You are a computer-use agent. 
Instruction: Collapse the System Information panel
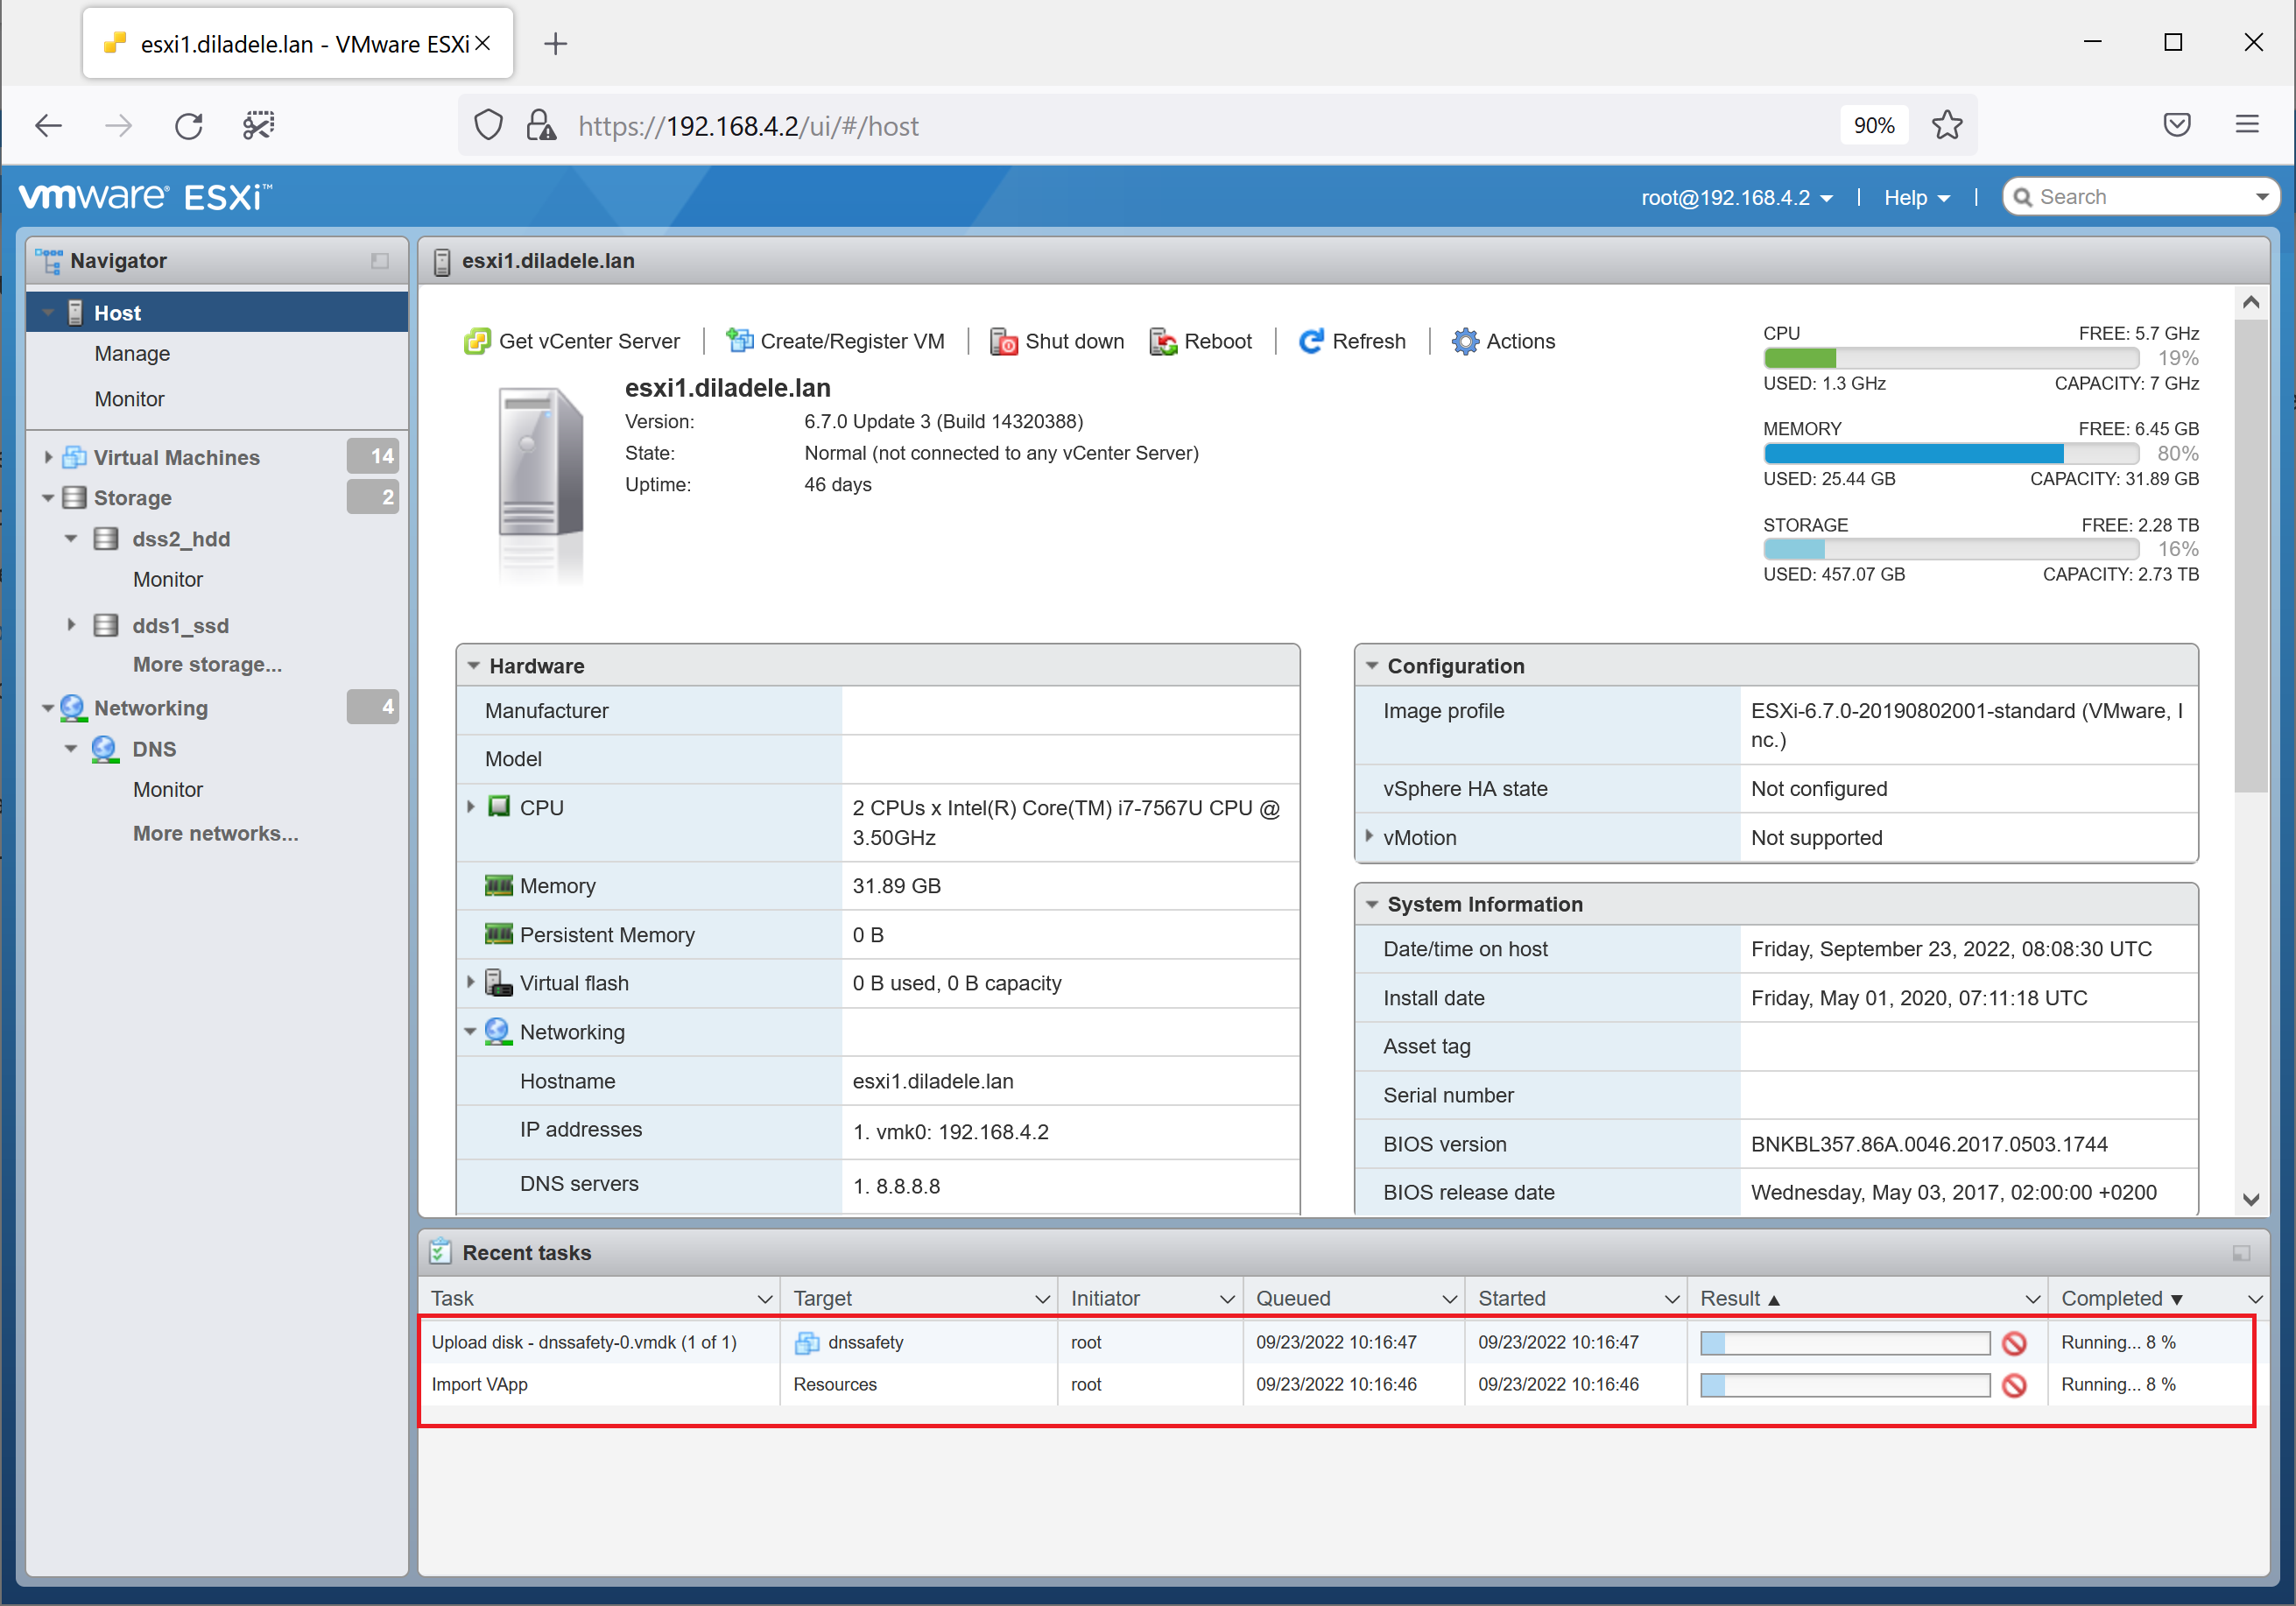pos(1372,905)
